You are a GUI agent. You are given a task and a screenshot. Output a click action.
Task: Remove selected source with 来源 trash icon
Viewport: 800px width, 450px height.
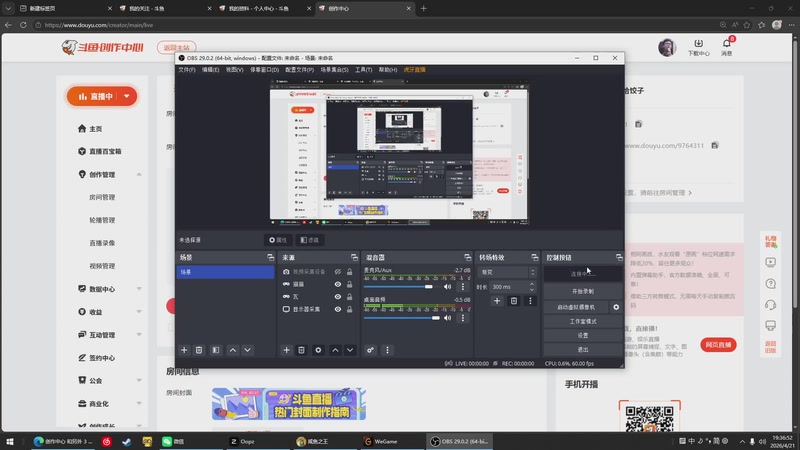pos(302,350)
